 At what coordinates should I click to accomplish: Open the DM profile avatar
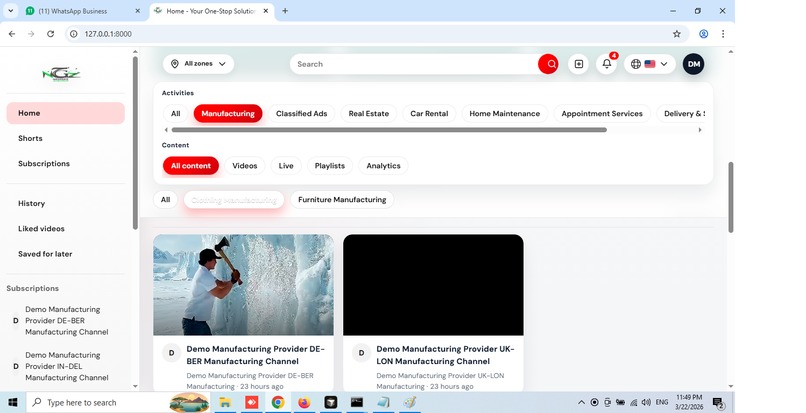tap(693, 64)
